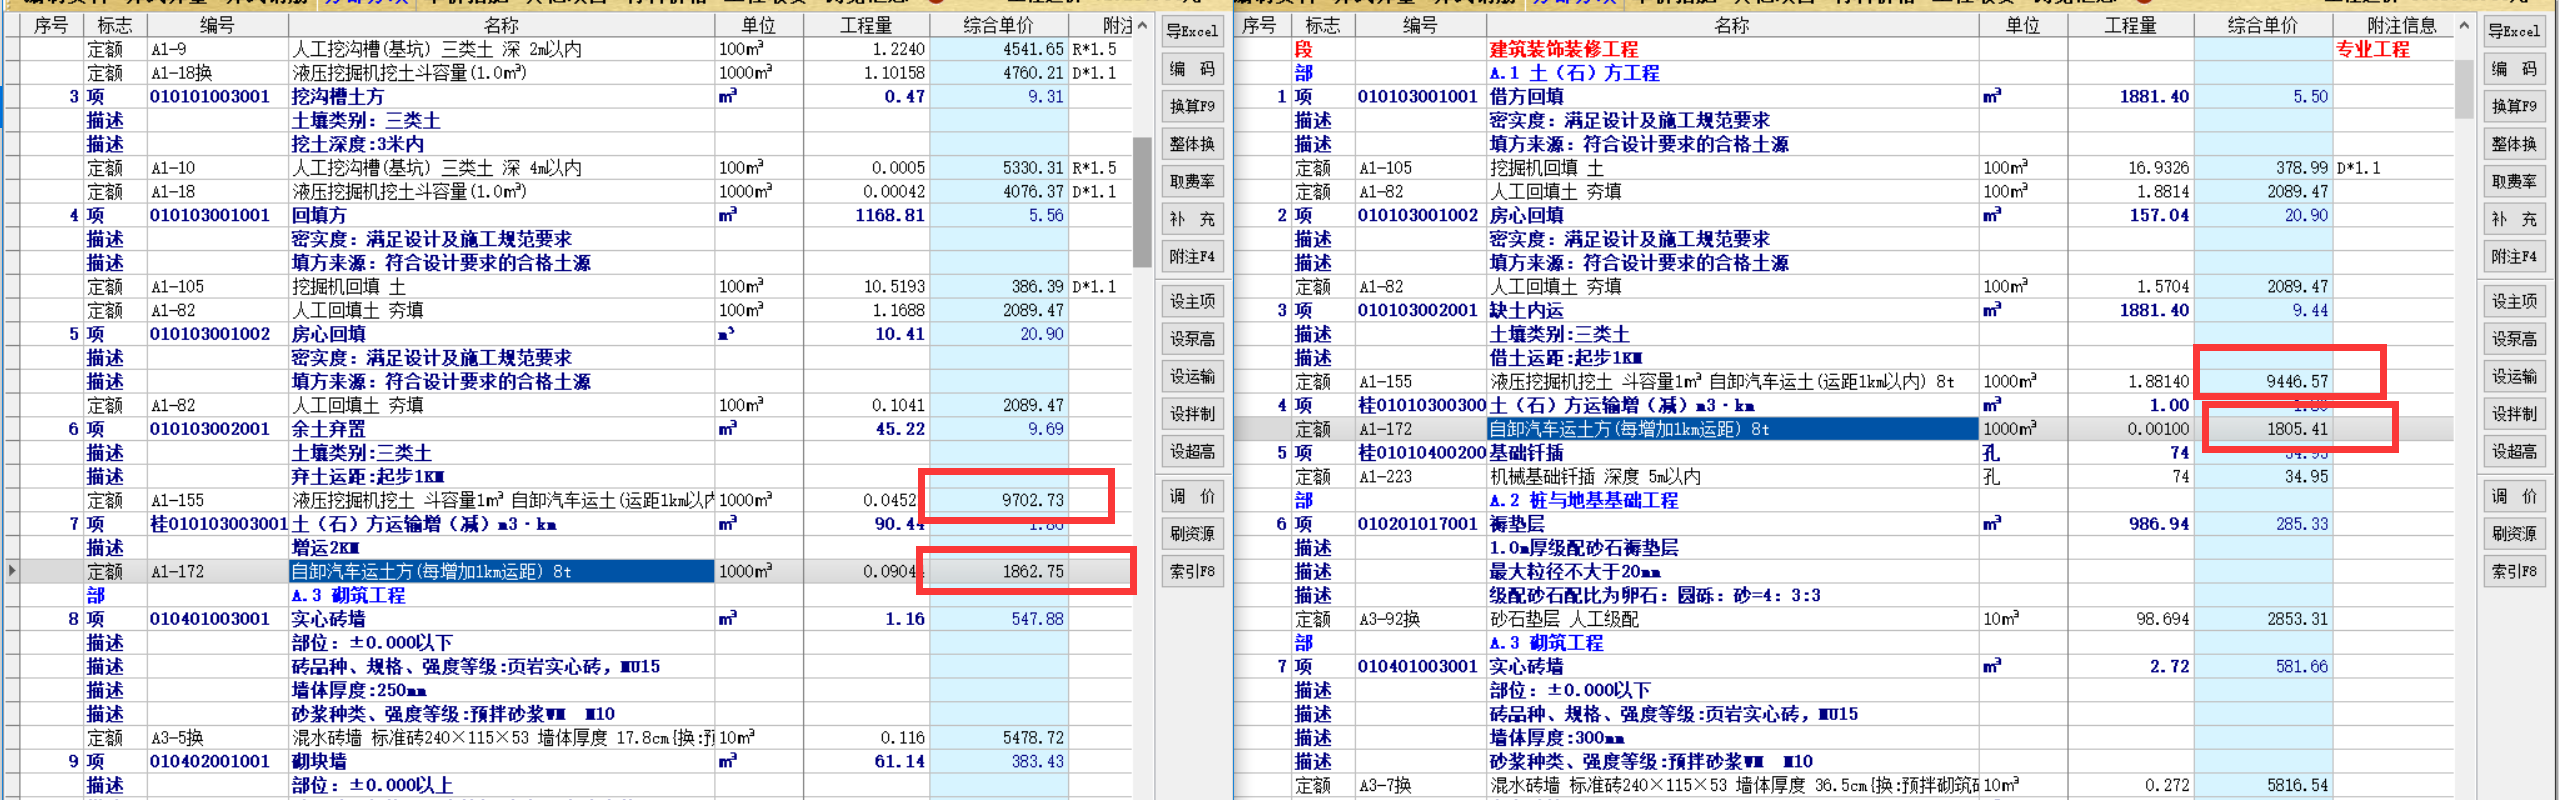Screen dimensions: 2559x800
Task: Click the right pane 刷资源 button
Action: (x=2514, y=534)
